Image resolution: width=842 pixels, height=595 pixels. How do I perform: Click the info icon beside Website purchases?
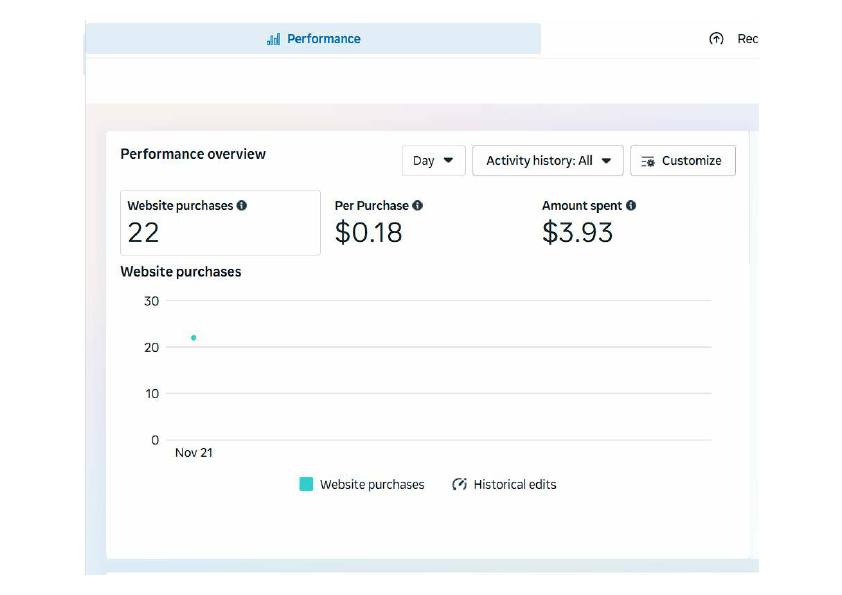pyautogui.click(x=240, y=205)
